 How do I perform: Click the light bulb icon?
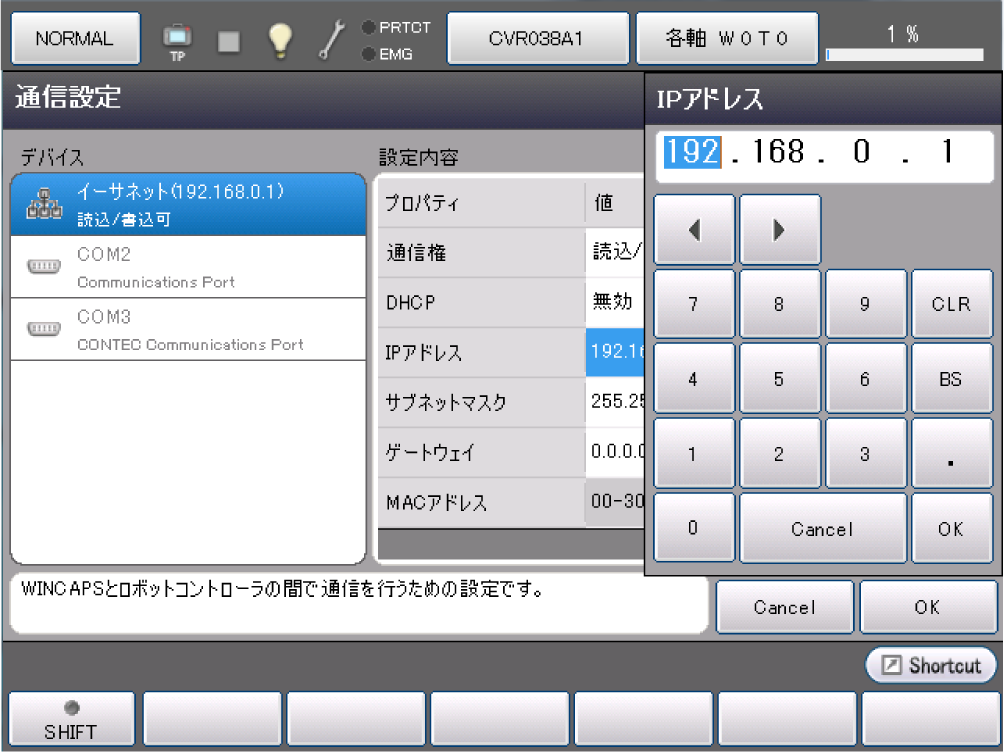coord(281,40)
